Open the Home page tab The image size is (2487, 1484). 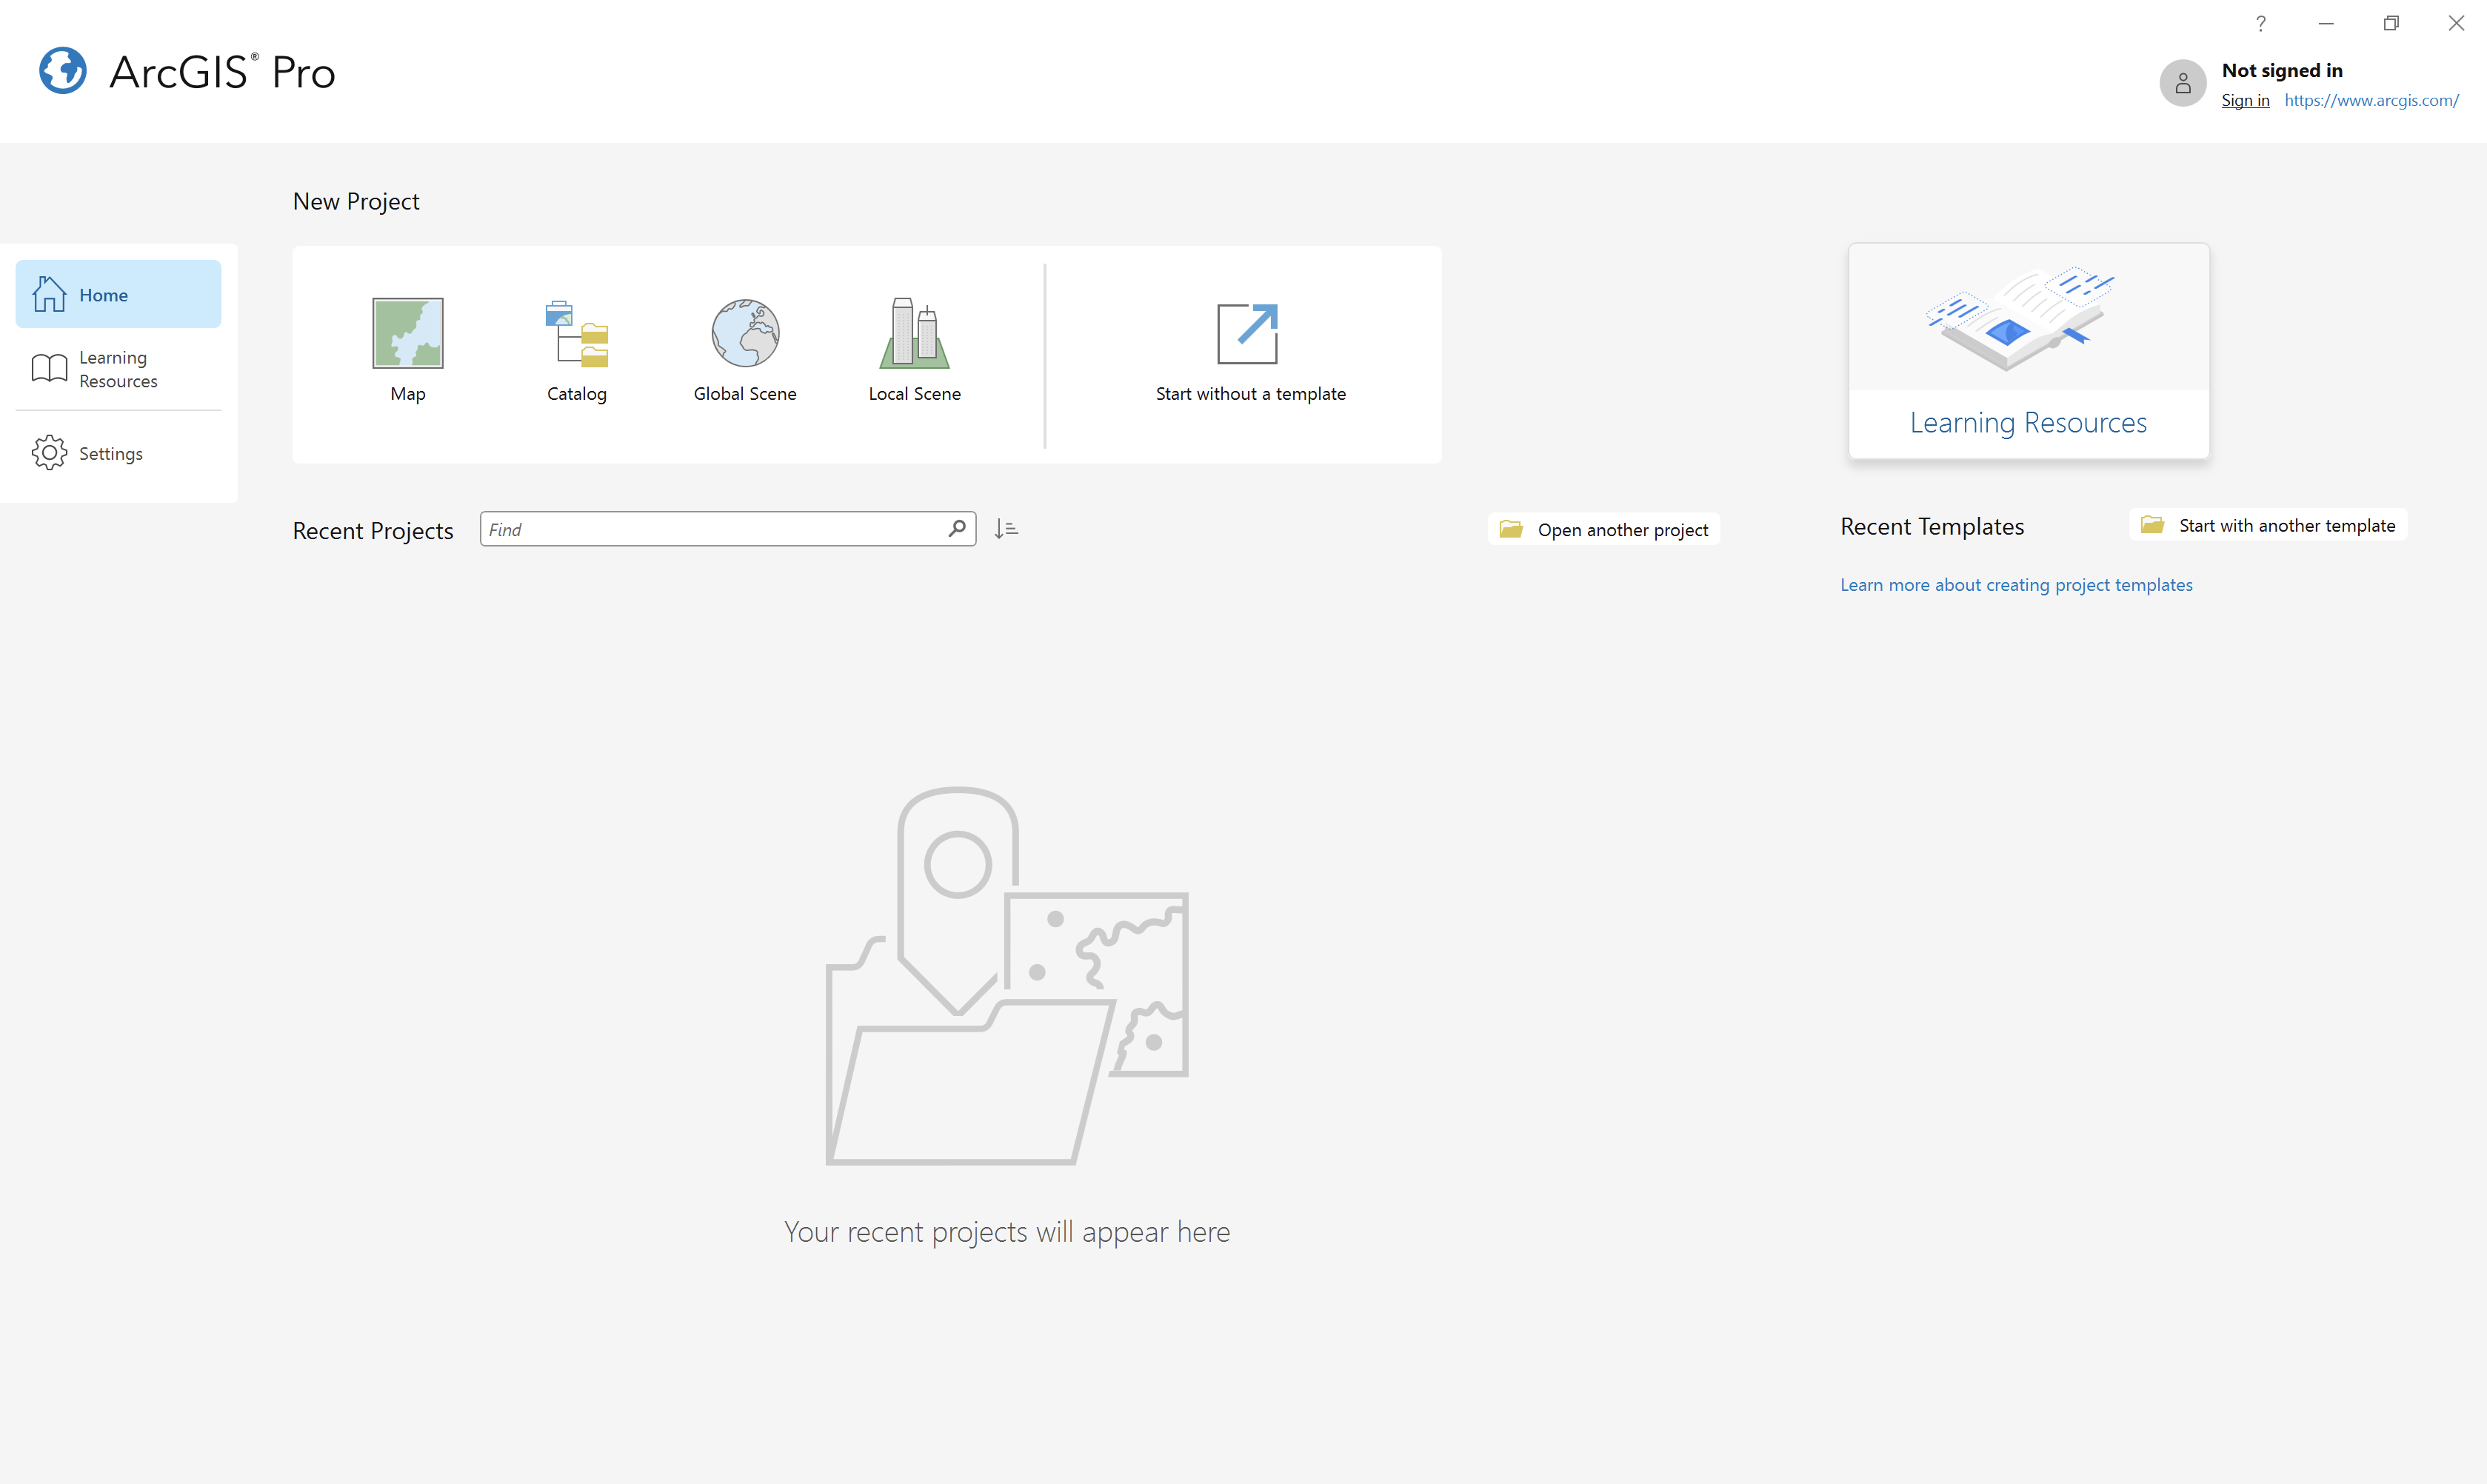click(x=118, y=294)
